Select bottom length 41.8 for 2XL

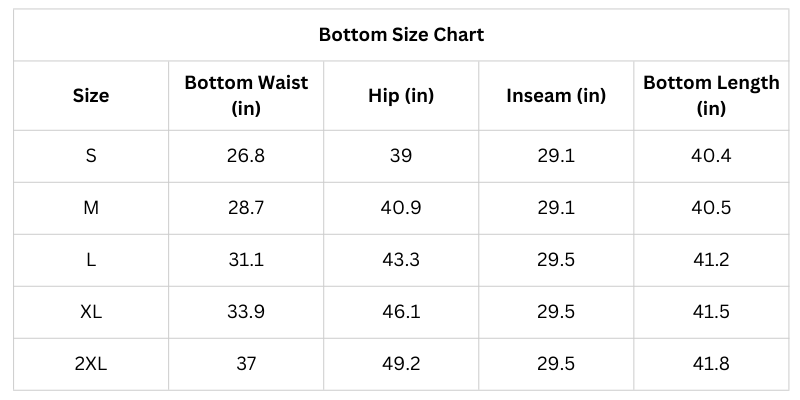[x=711, y=364]
